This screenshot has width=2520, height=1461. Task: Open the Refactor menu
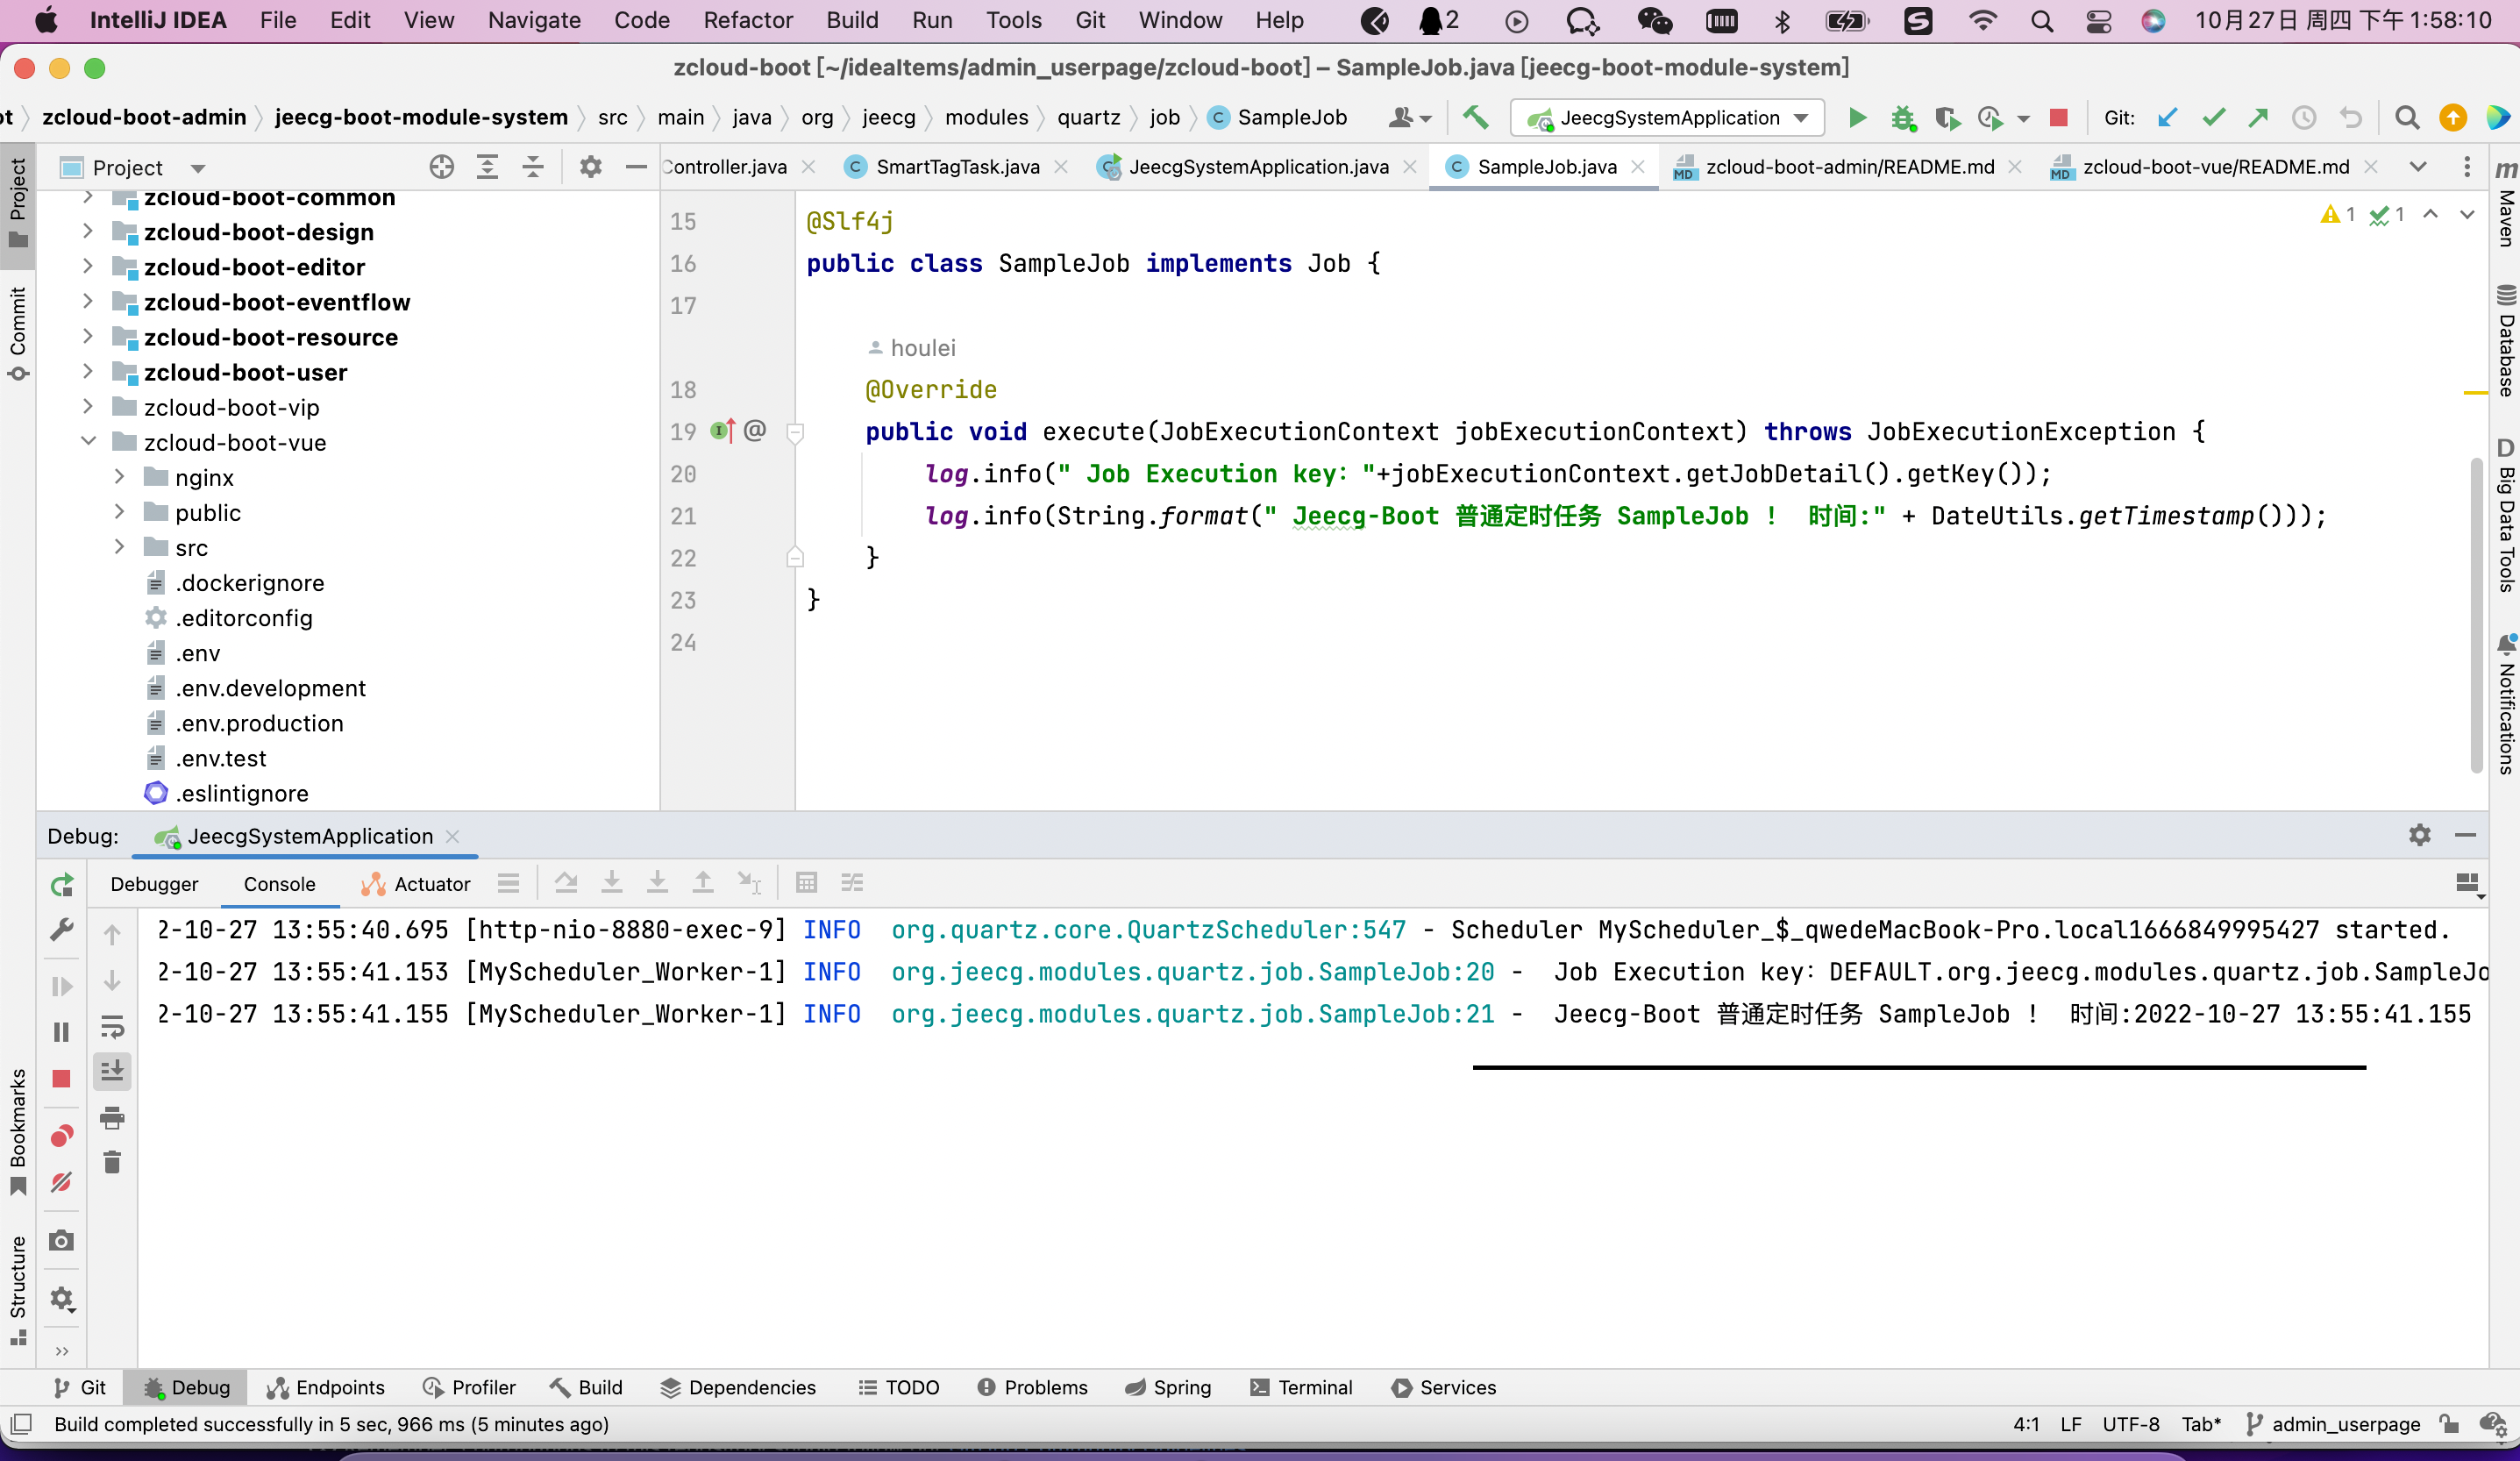click(747, 20)
